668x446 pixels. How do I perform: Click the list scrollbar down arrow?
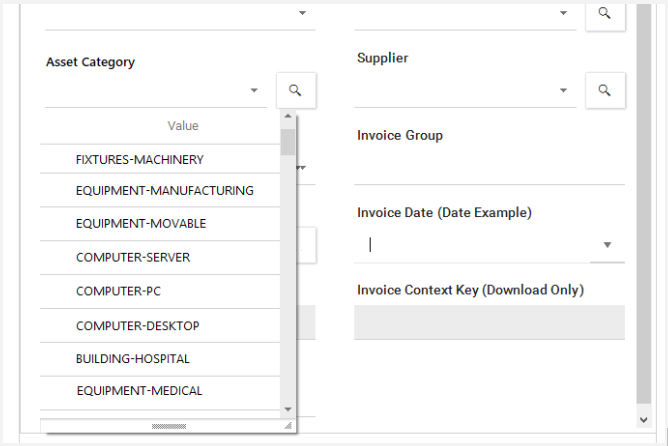point(288,409)
